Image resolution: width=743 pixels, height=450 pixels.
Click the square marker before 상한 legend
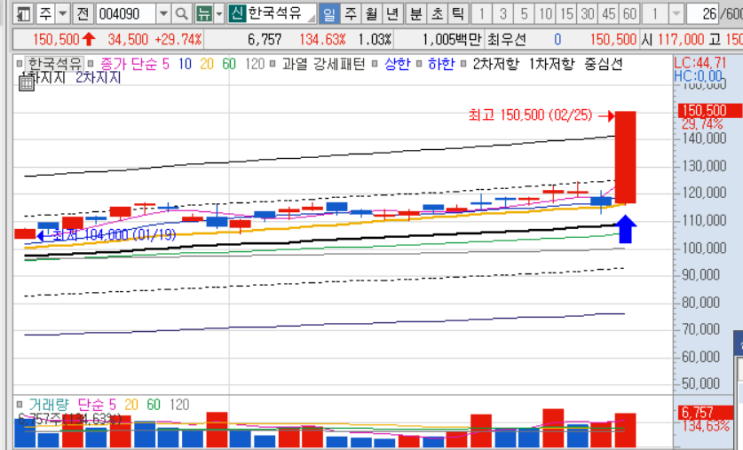(x=375, y=63)
